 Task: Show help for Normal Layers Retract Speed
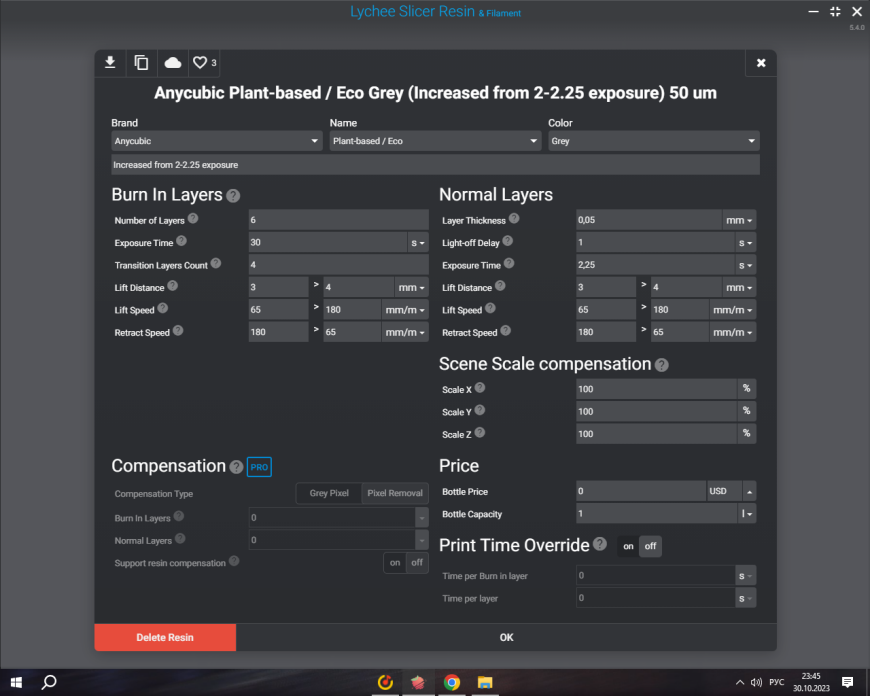[x=505, y=330]
